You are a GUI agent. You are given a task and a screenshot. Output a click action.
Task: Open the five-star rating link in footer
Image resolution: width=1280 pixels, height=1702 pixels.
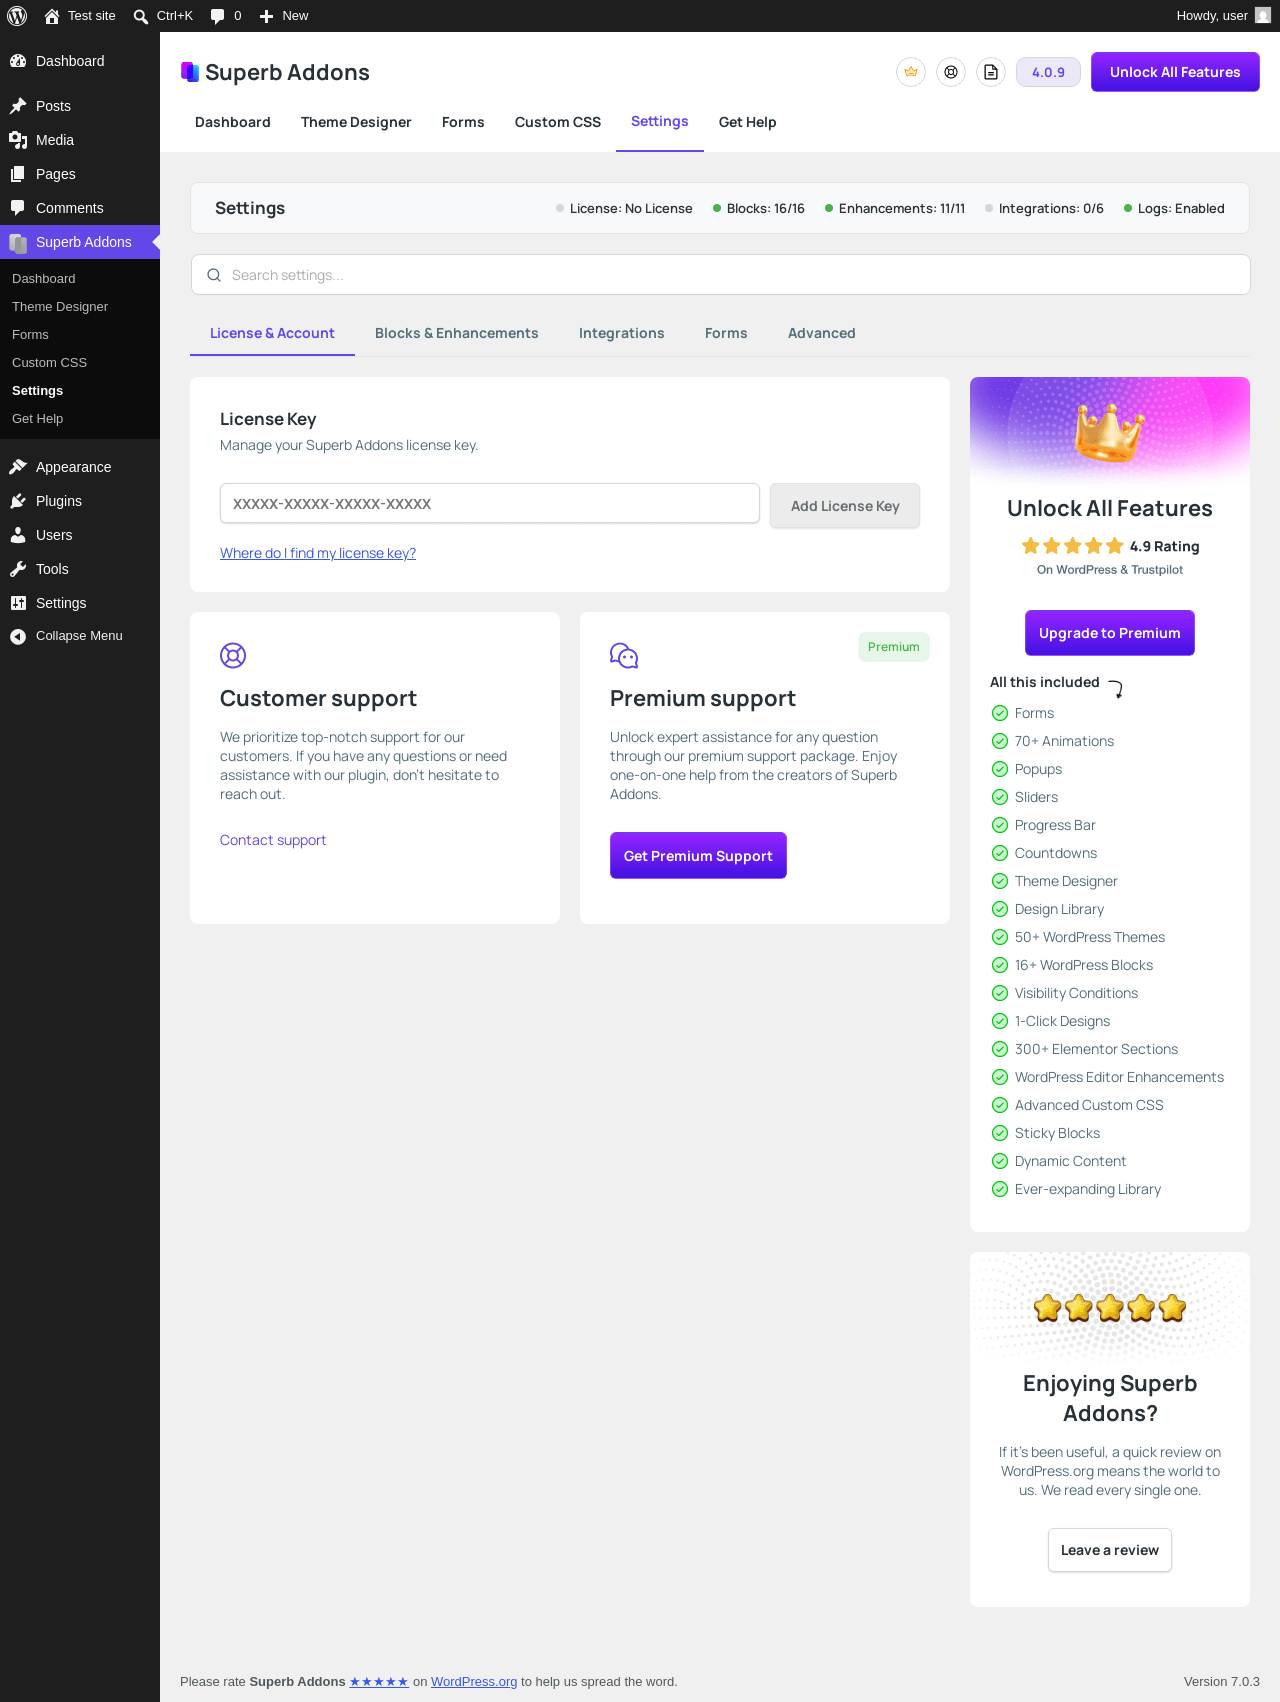[x=379, y=1682]
